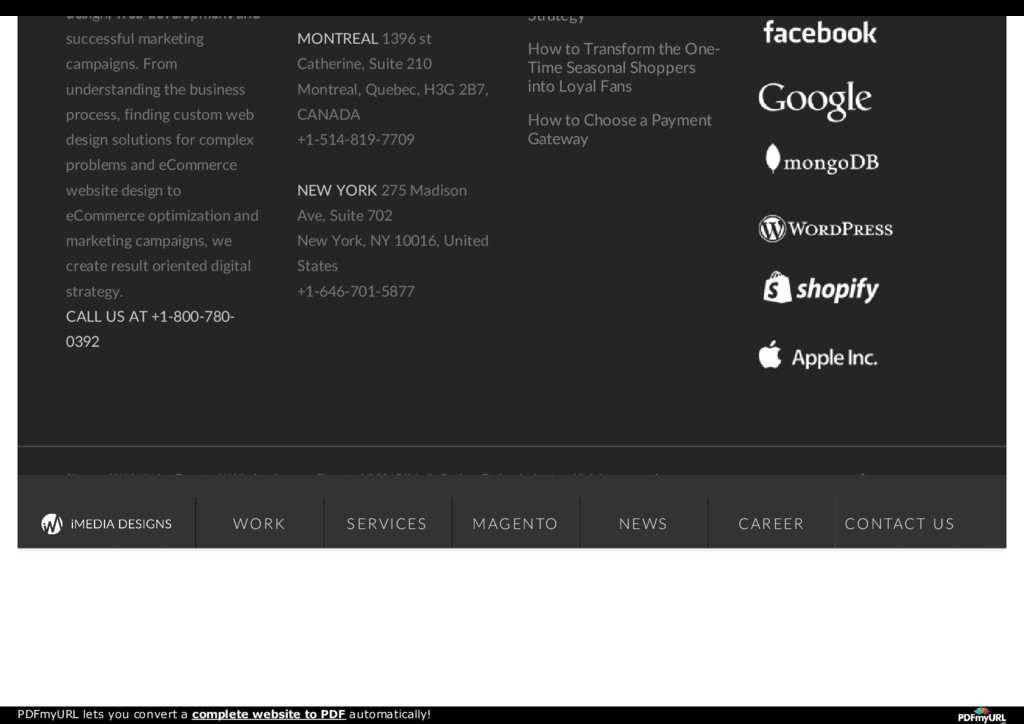Viewport: 1024px width, 724px height.
Task: Click the Google logo
Action: [814, 101]
